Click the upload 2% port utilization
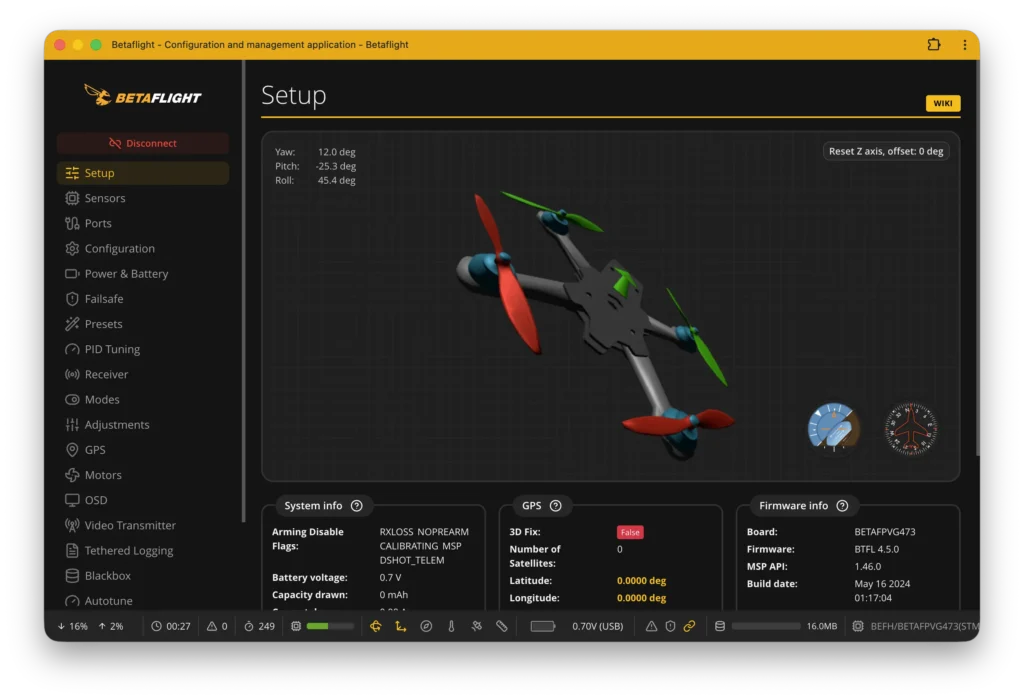 111,626
